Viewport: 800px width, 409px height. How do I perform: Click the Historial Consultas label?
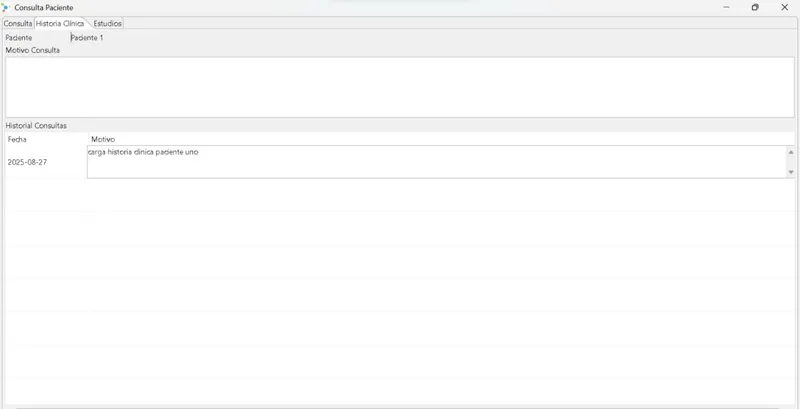(36, 125)
